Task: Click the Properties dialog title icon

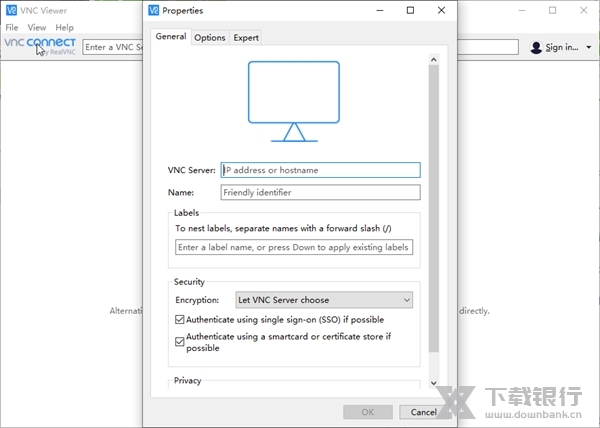Action: click(153, 11)
